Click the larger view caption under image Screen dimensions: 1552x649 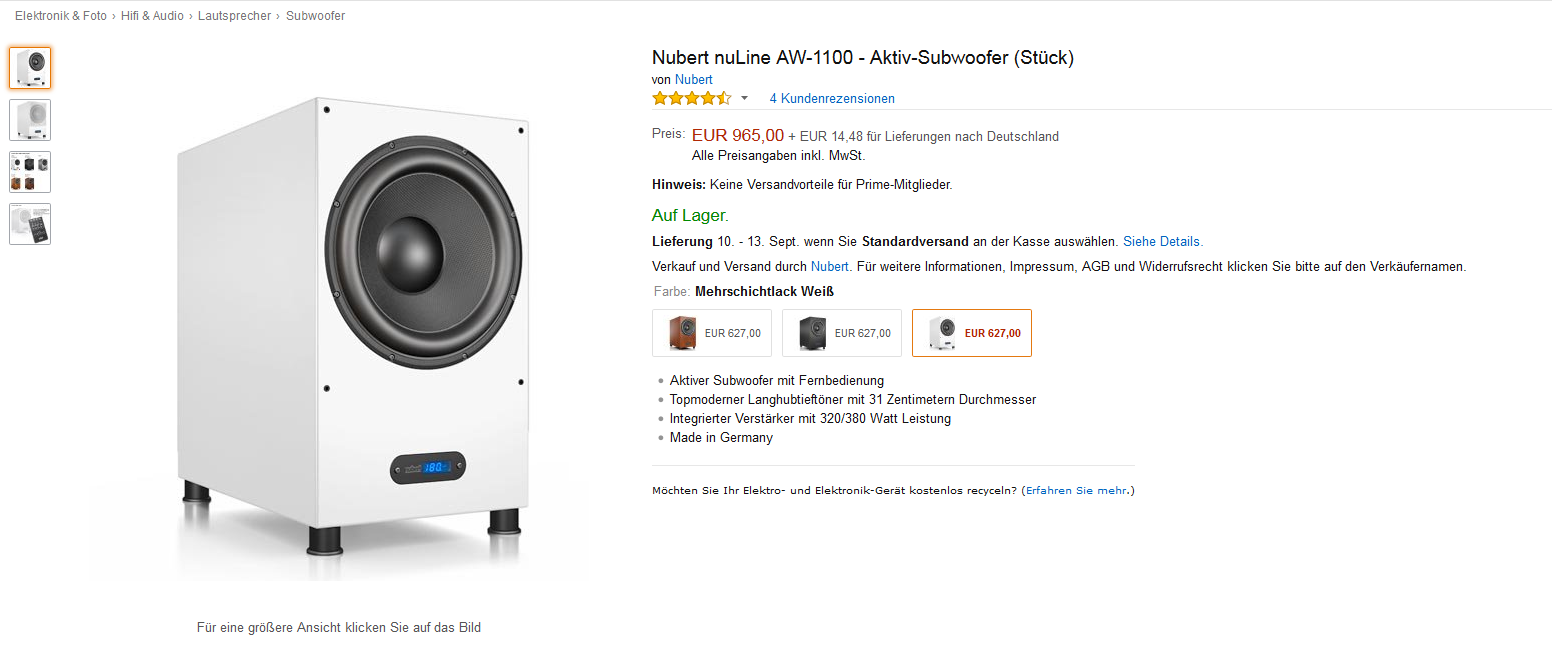tap(339, 628)
